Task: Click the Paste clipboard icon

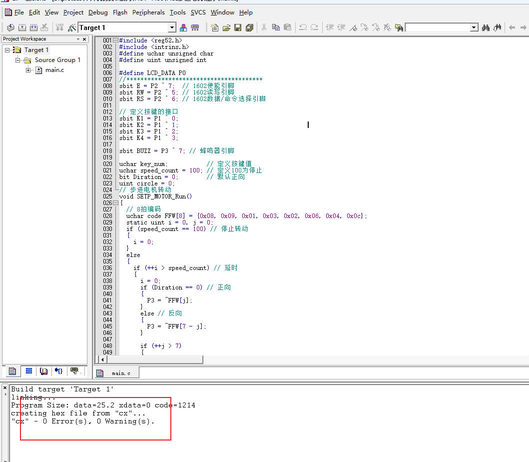Action: (x=287, y=28)
